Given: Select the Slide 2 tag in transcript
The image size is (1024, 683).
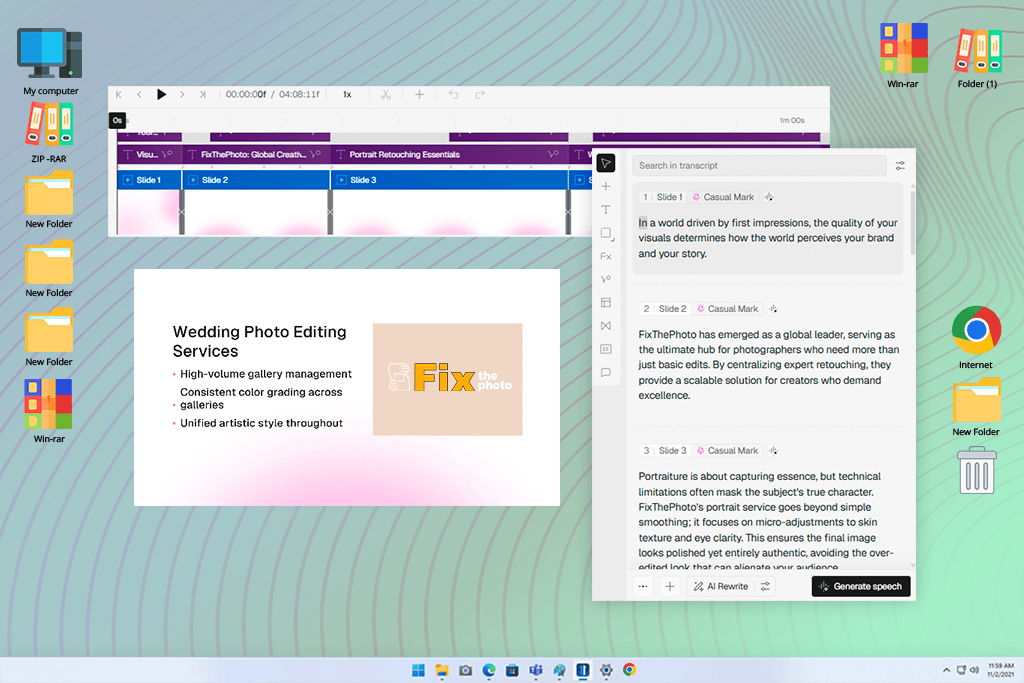Looking at the screenshot, I should tap(672, 309).
